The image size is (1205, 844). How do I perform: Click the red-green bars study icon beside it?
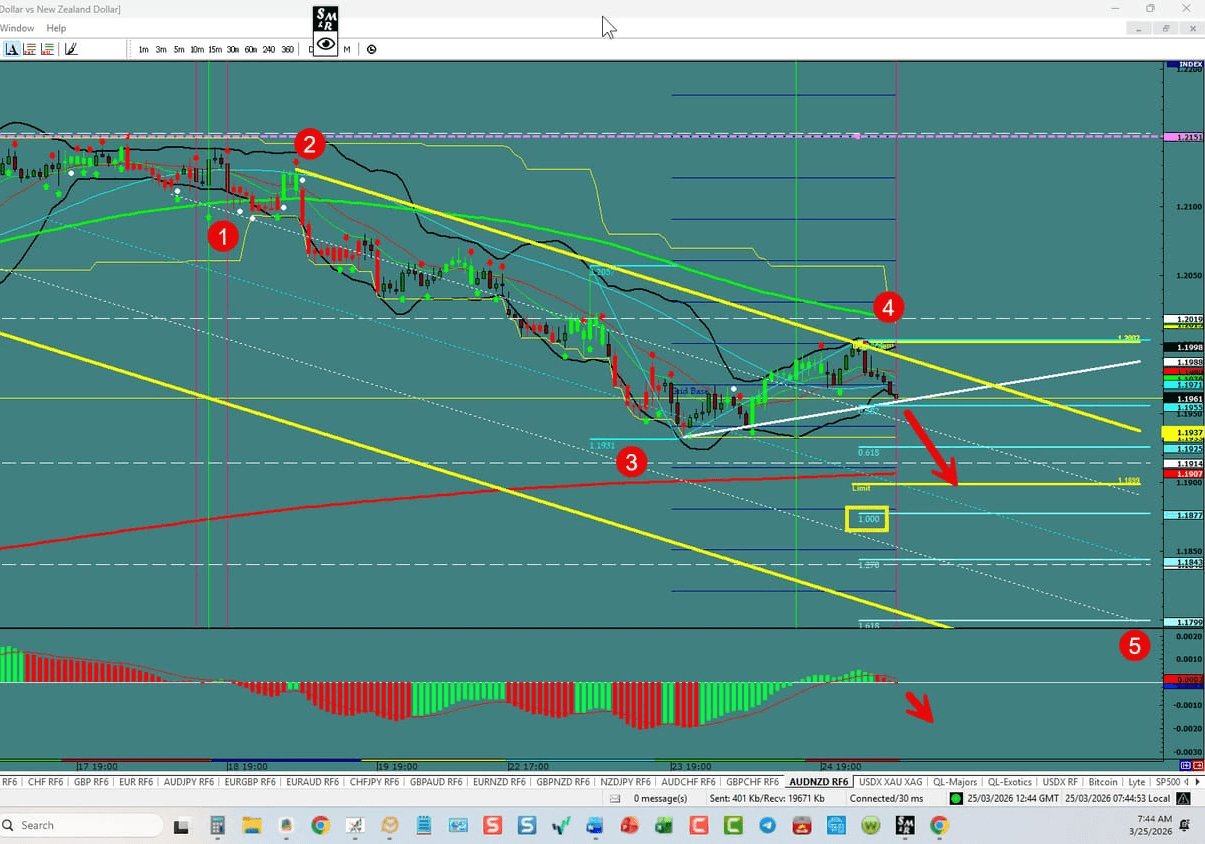[x=28, y=48]
